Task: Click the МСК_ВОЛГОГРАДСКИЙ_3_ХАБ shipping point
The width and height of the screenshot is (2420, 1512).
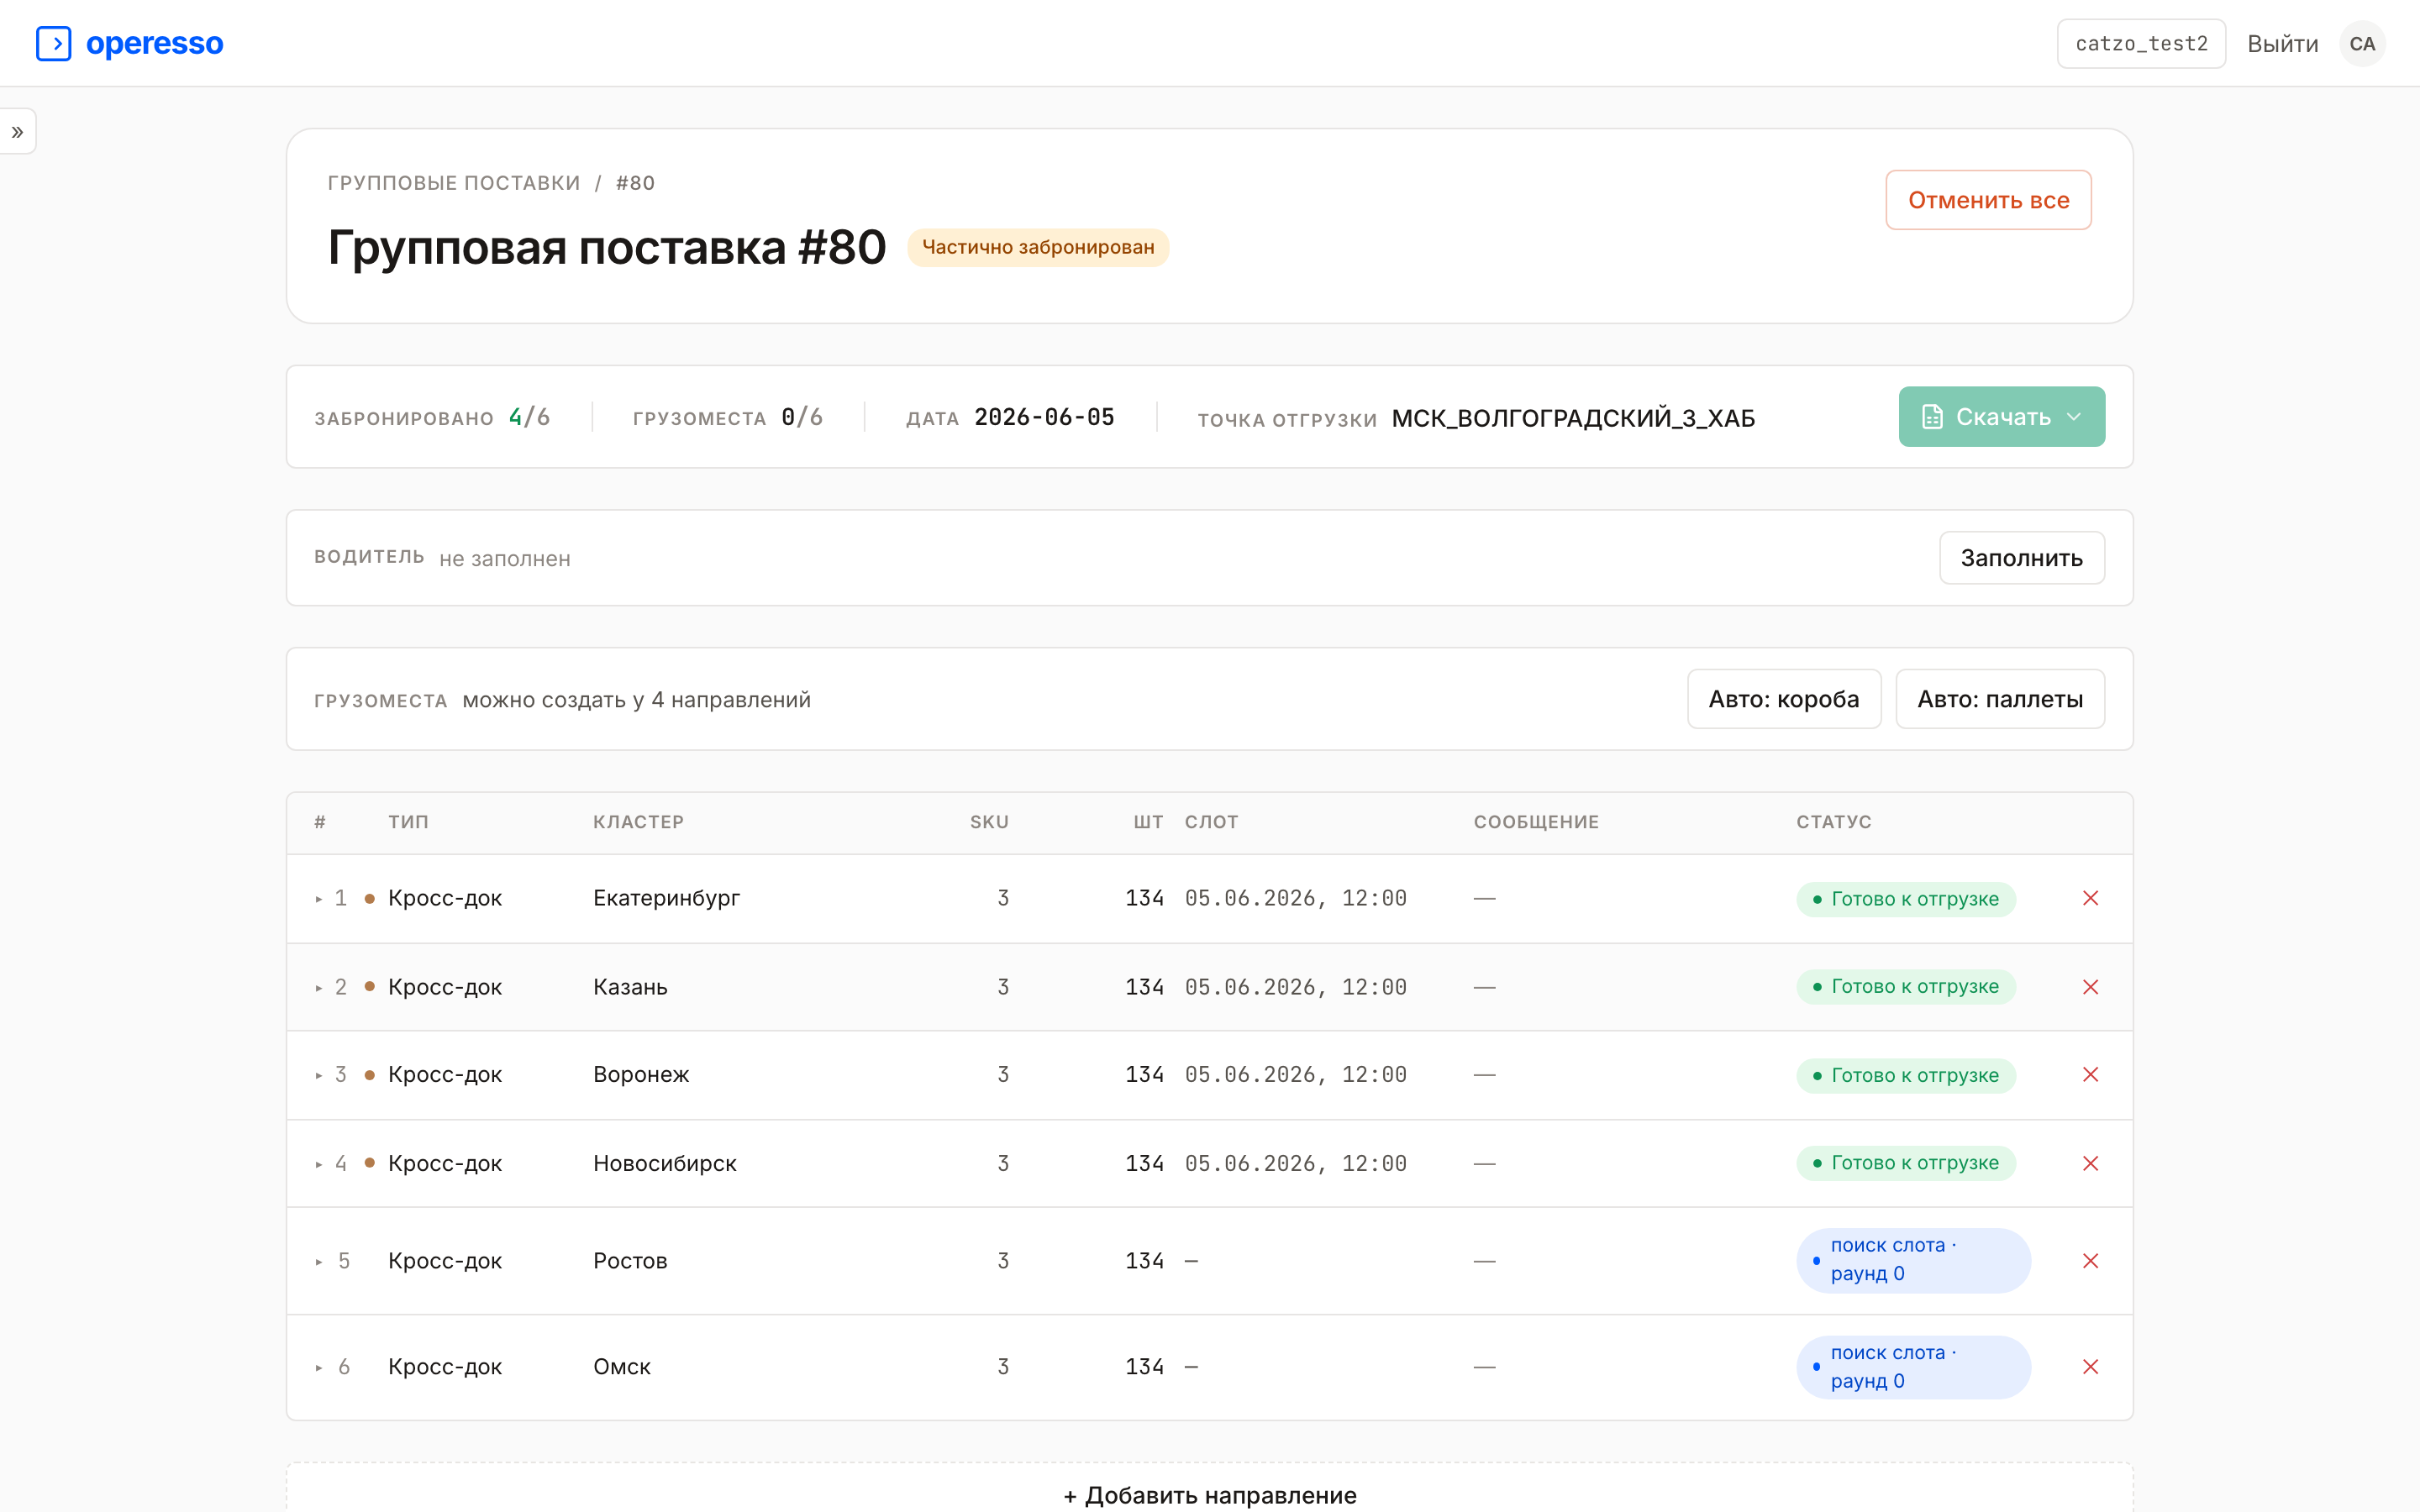Action: (1573, 418)
